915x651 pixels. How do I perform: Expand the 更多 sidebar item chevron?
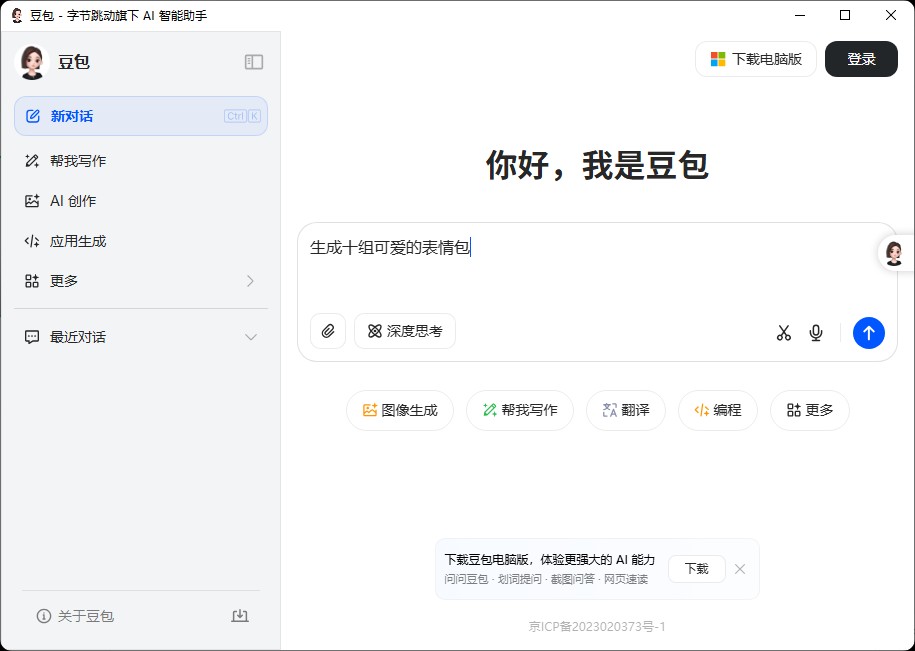click(251, 281)
